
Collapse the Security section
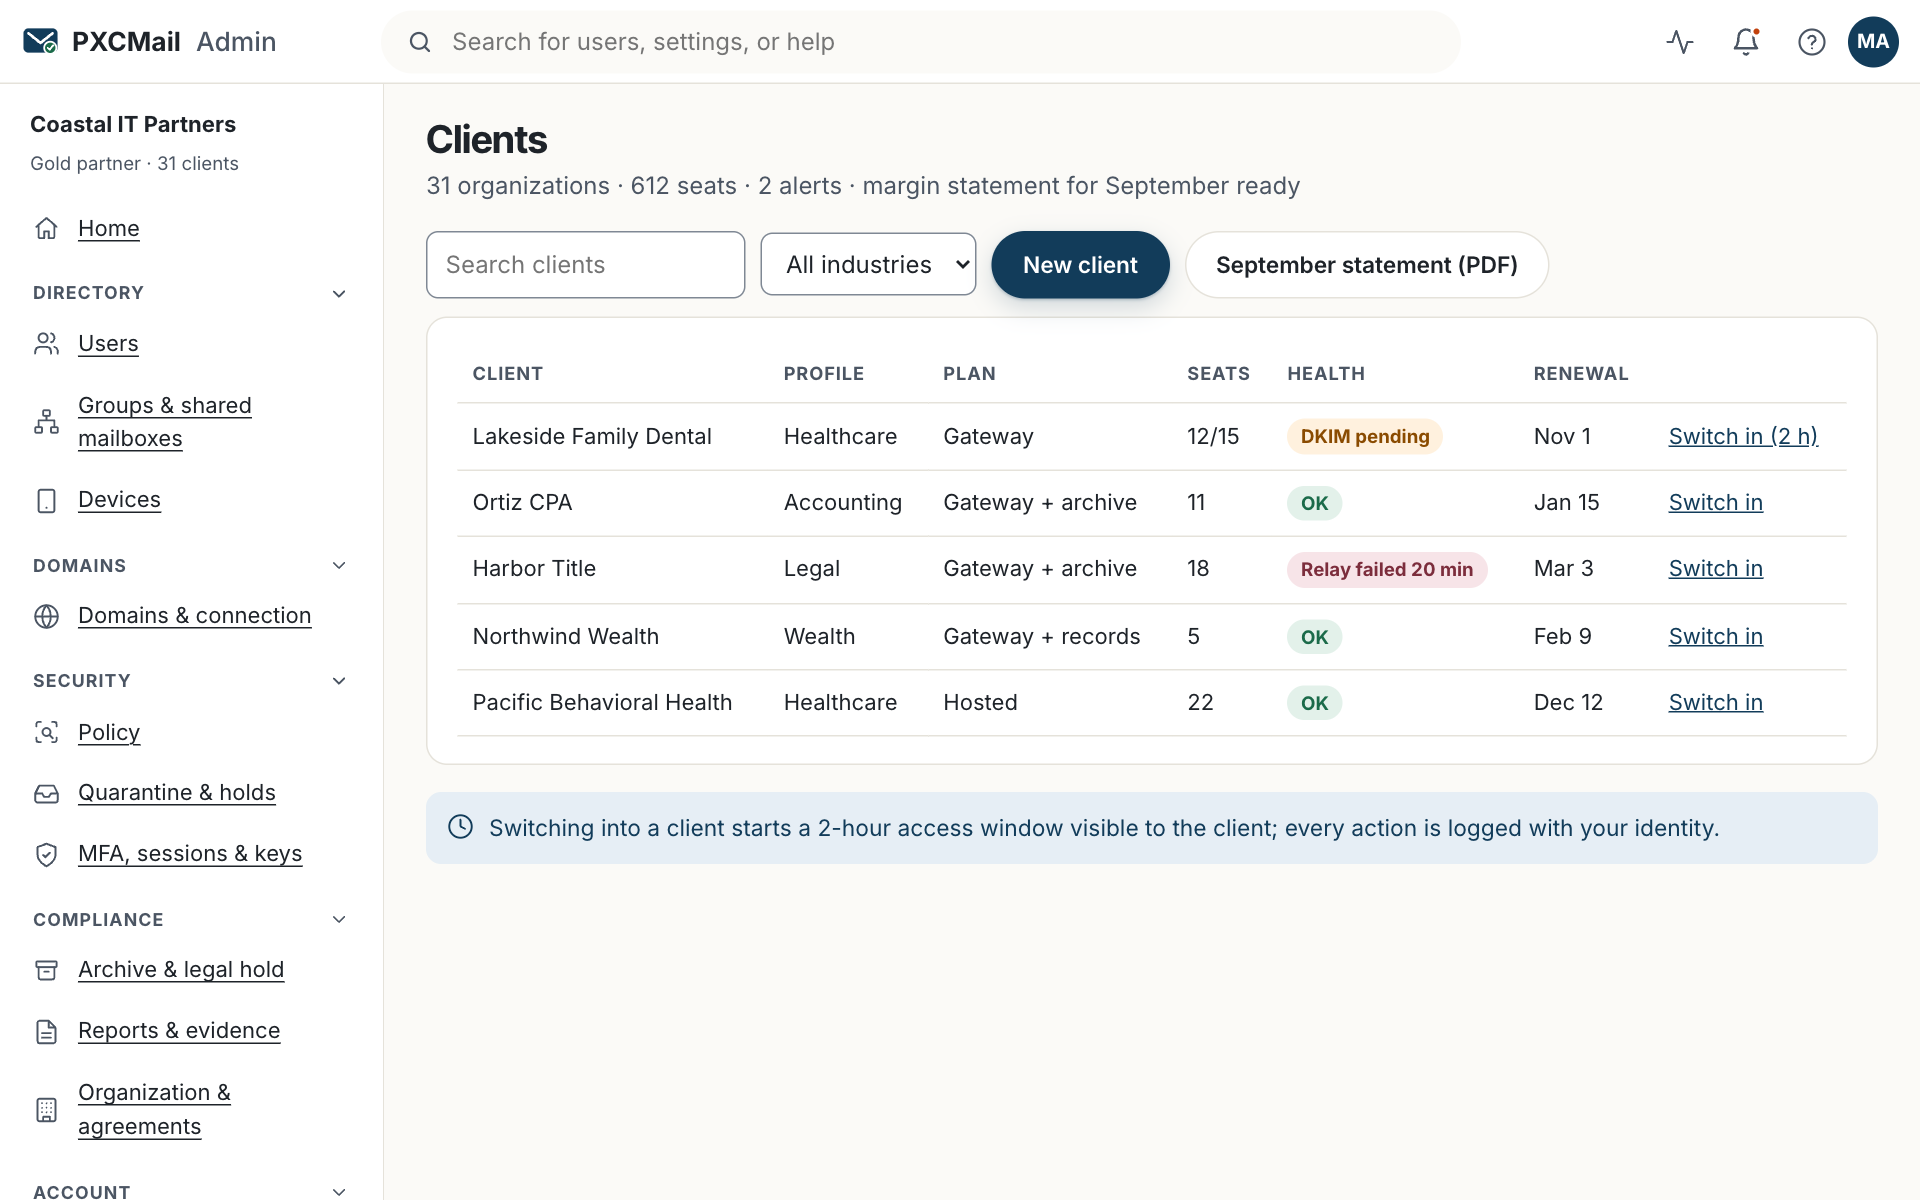point(339,681)
